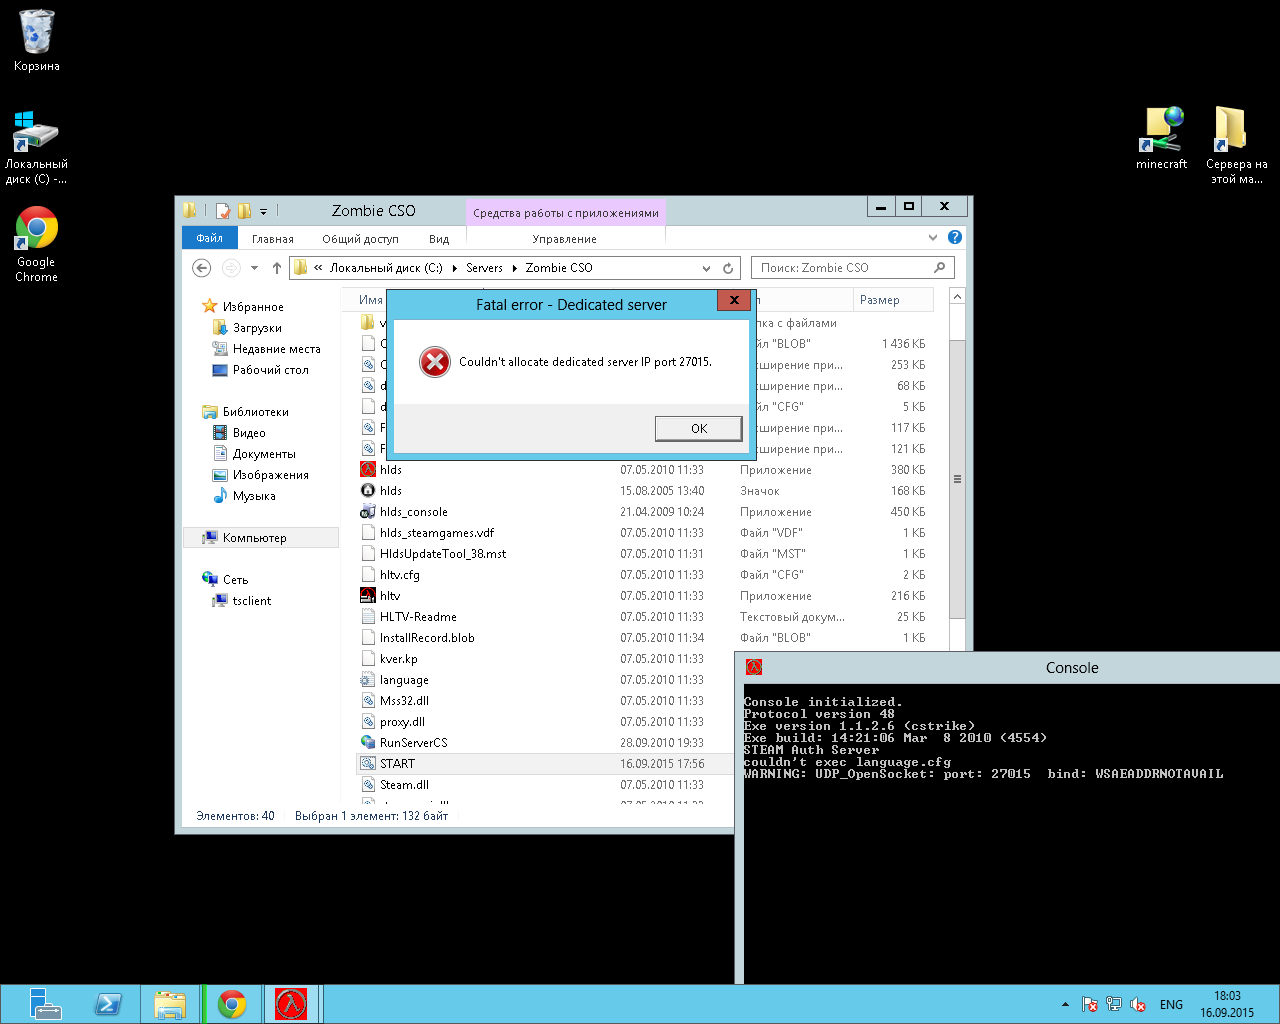Select the START file in the list
This screenshot has width=1280, height=1024.
[x=545, y=764]
